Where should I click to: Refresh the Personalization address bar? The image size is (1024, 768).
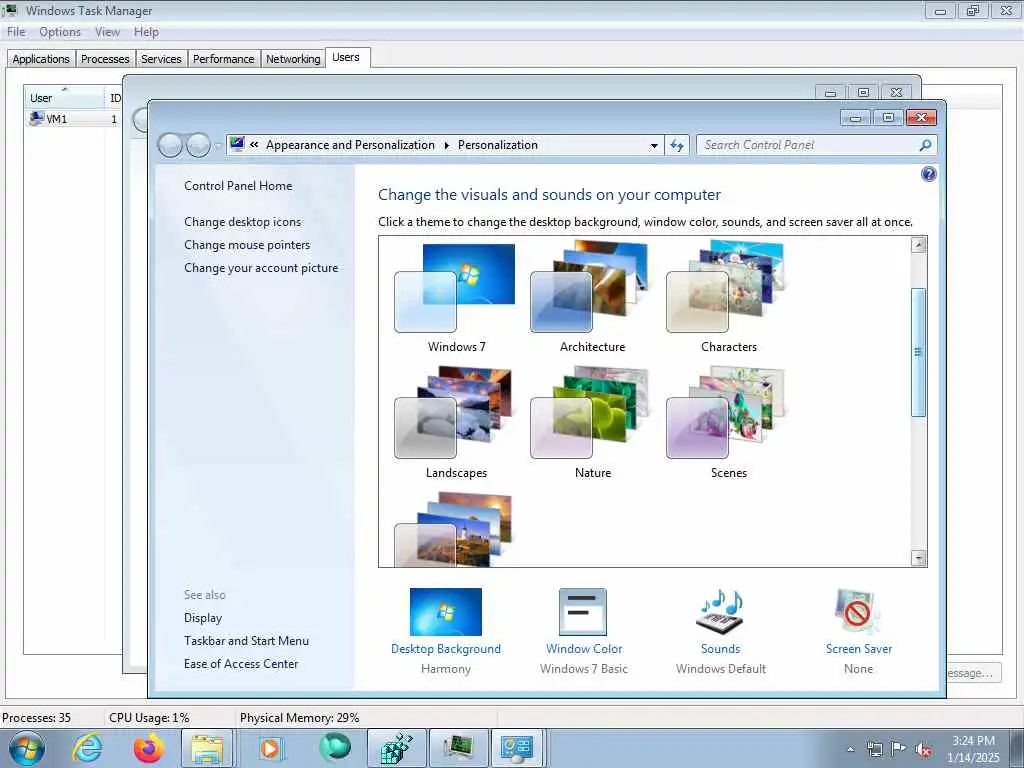click(x=677, y=145)
